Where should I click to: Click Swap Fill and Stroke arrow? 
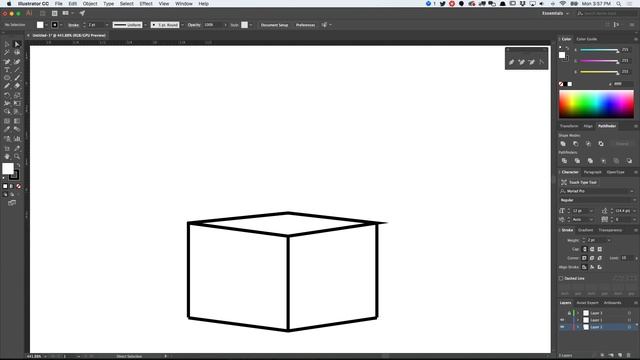tap(18, 165)
